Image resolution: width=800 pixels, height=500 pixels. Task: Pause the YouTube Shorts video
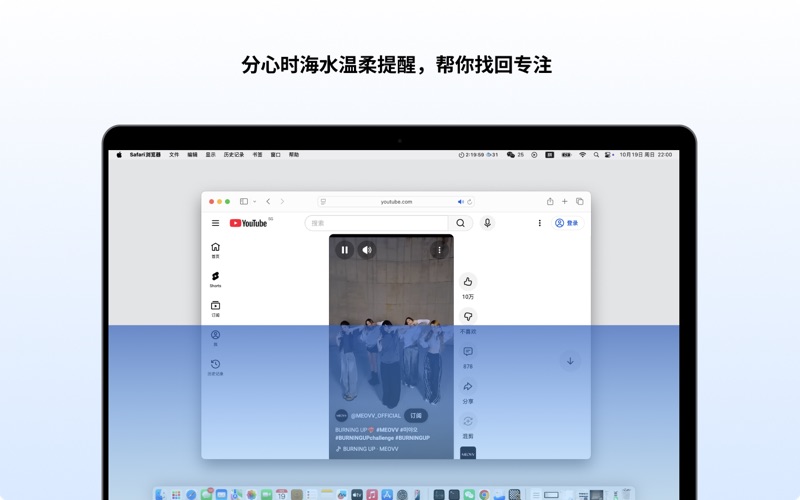(345, 250)
